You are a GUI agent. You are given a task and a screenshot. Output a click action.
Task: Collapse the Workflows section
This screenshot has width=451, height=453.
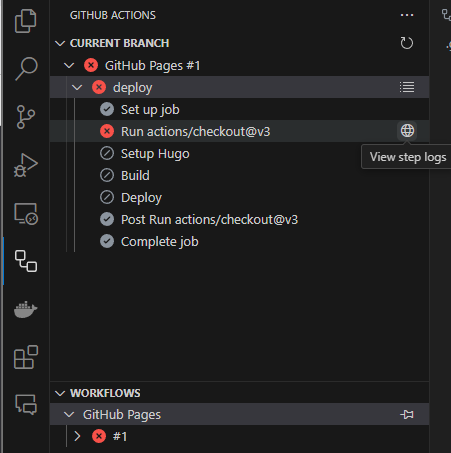[x=60, y=393]
